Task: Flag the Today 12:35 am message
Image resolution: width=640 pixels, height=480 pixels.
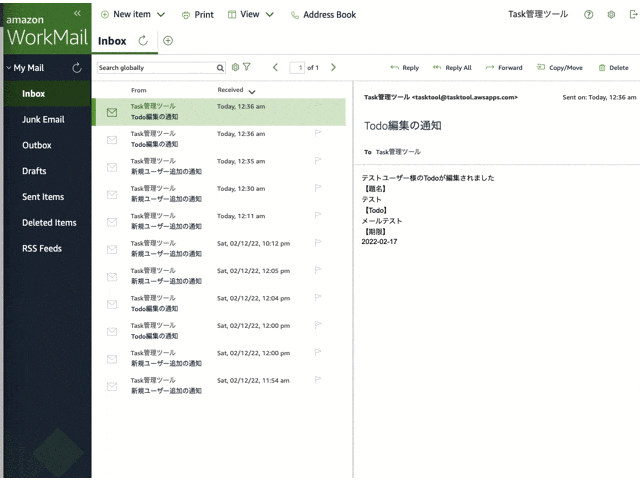Action: tap(318, 160)
